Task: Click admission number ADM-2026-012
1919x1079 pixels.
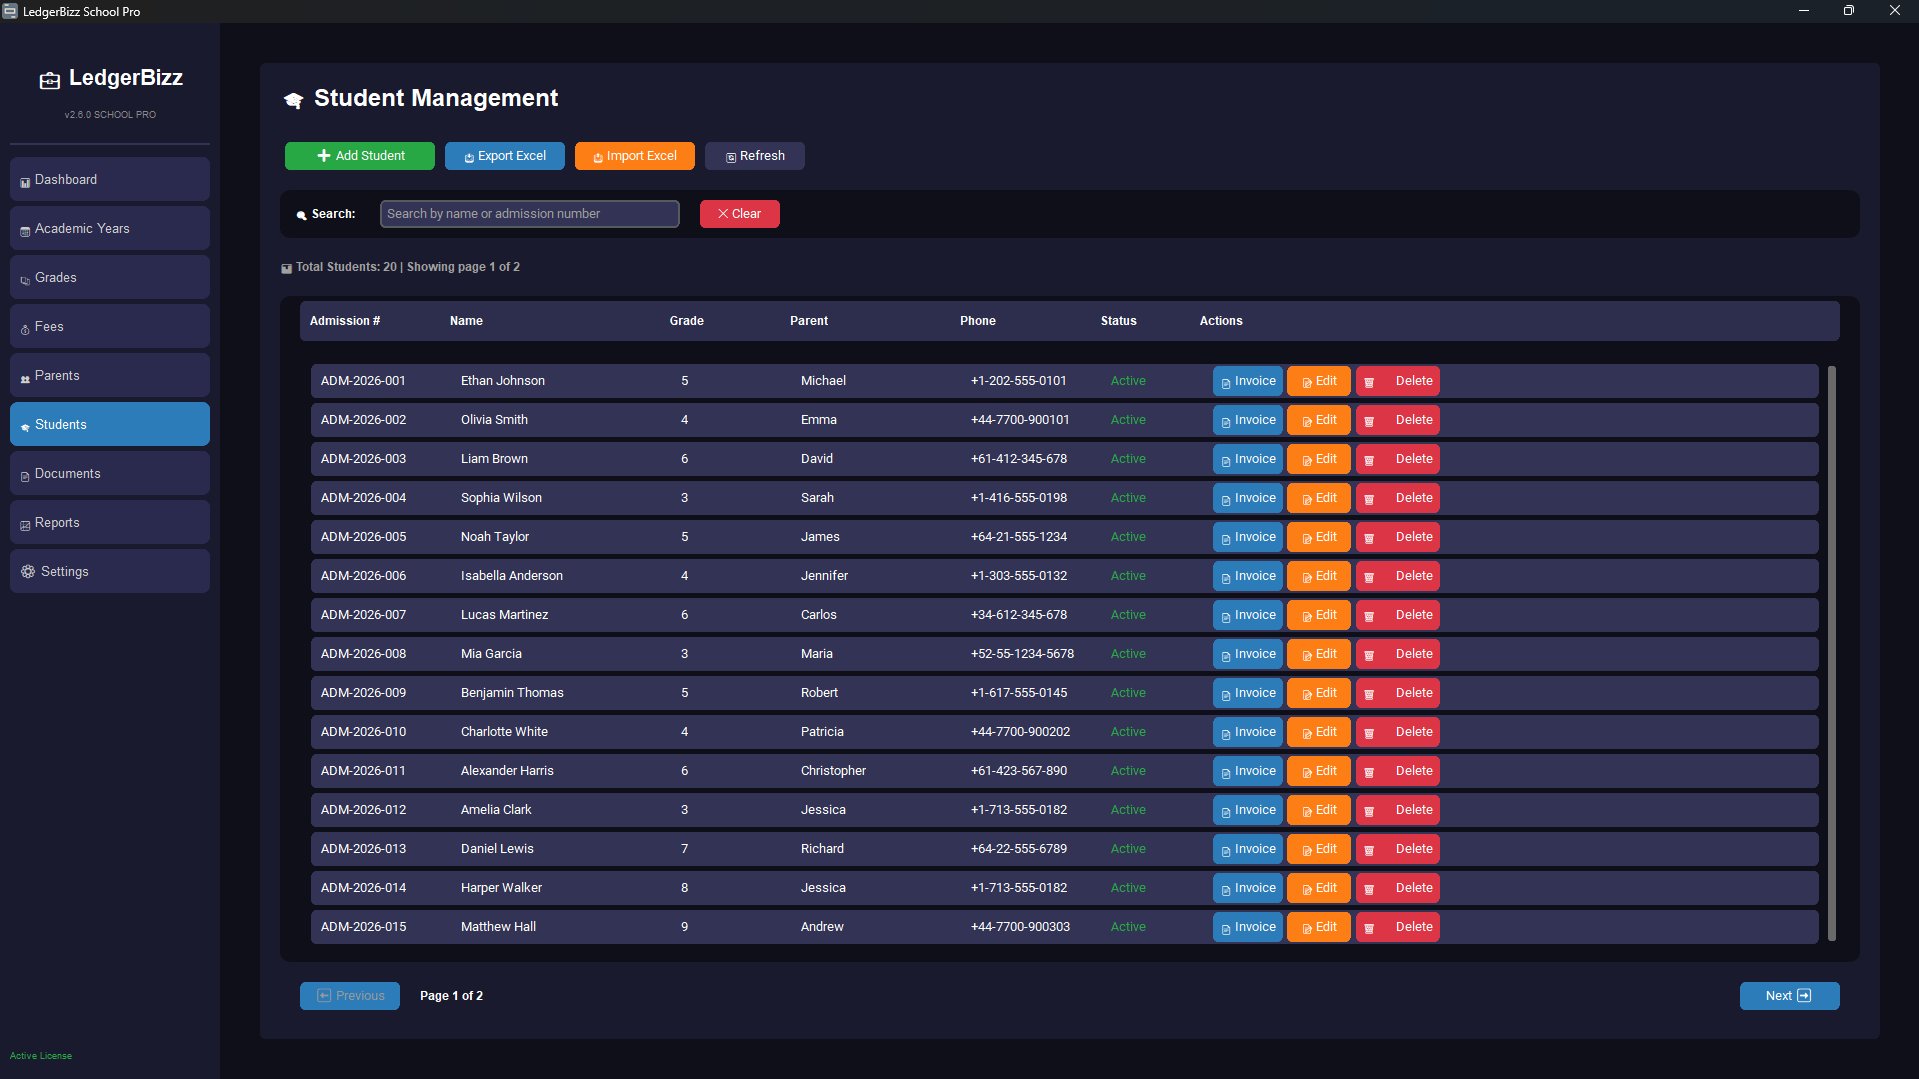Action: [364, 810]
